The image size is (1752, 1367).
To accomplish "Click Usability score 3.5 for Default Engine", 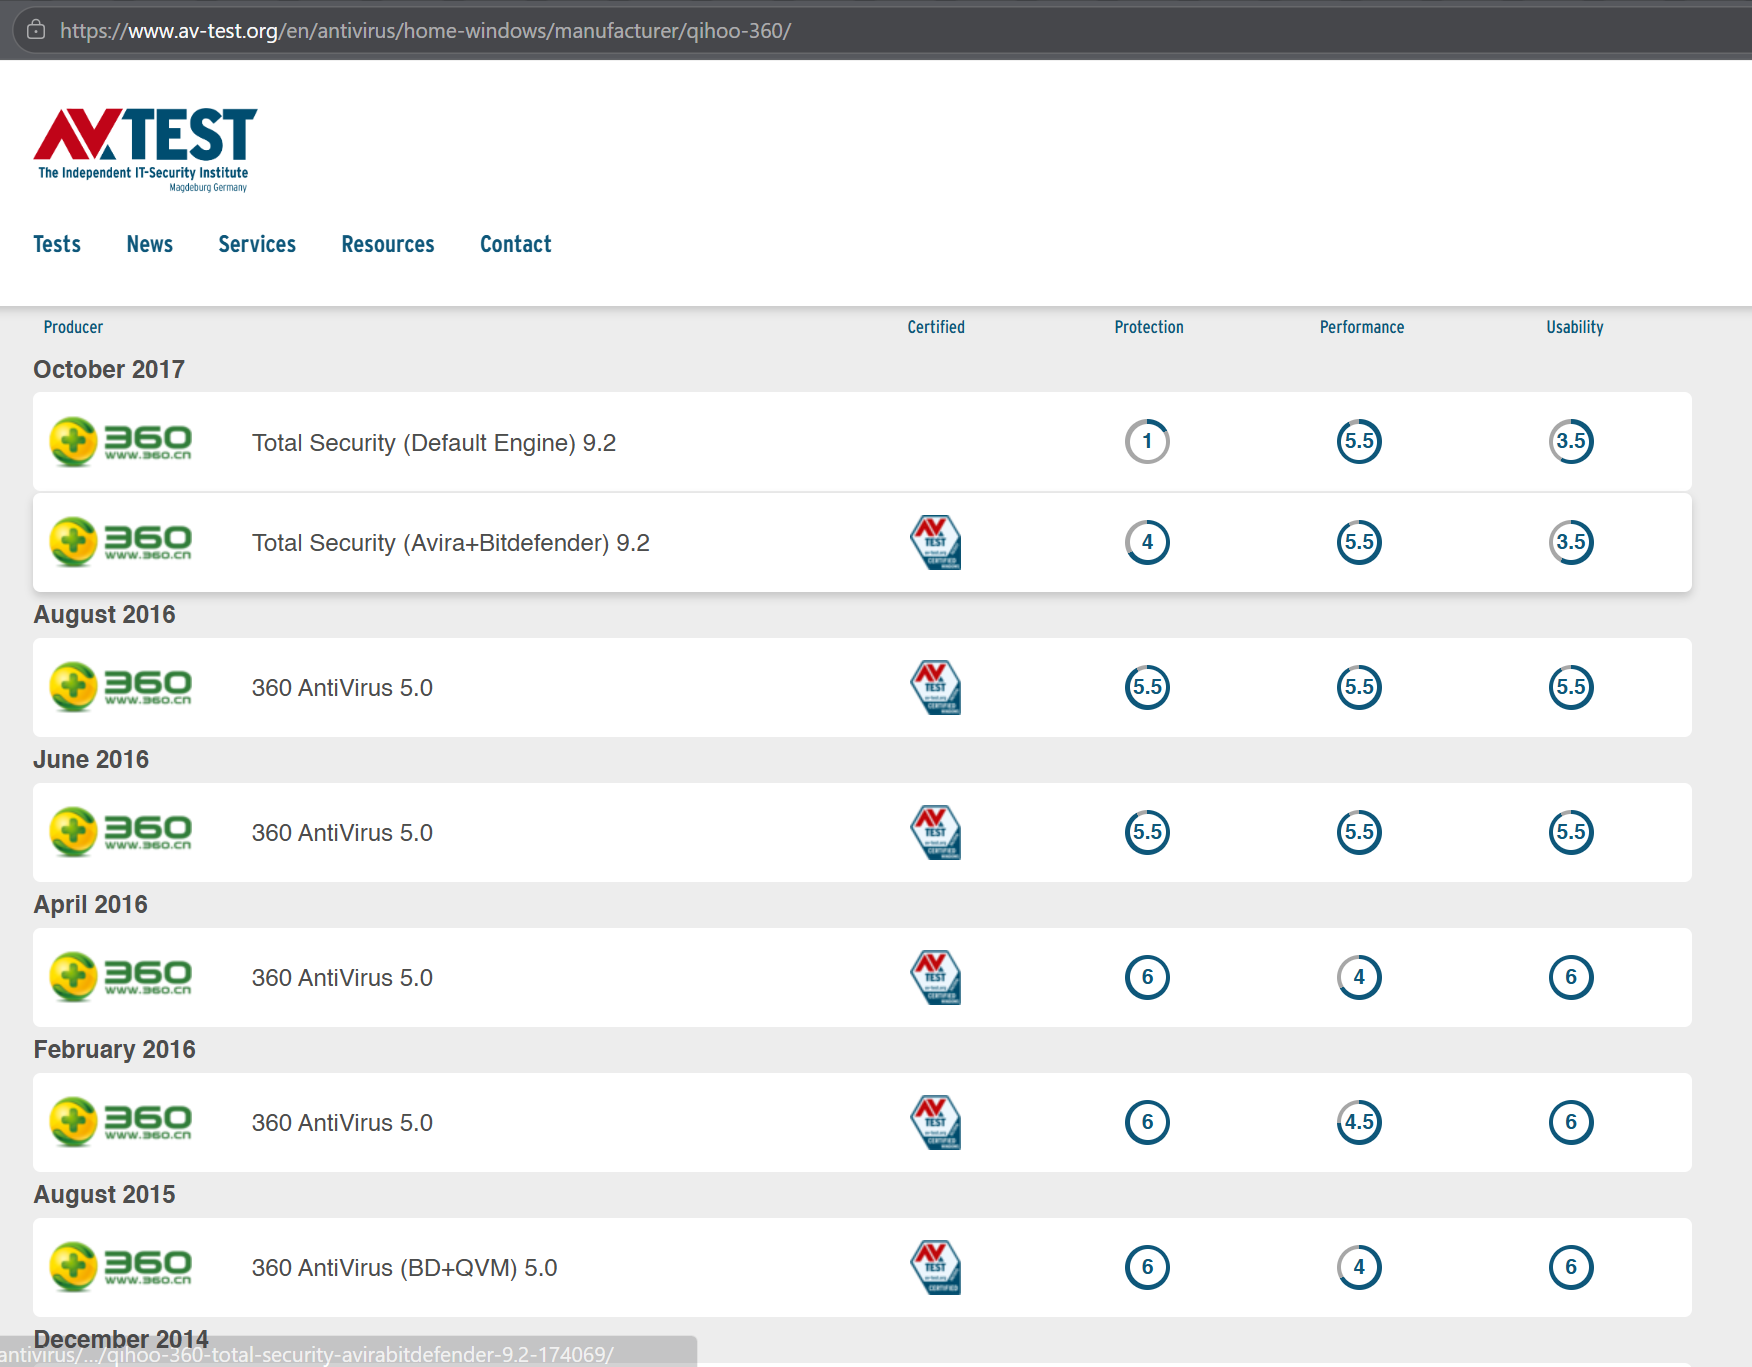I will coord(1571,442).
